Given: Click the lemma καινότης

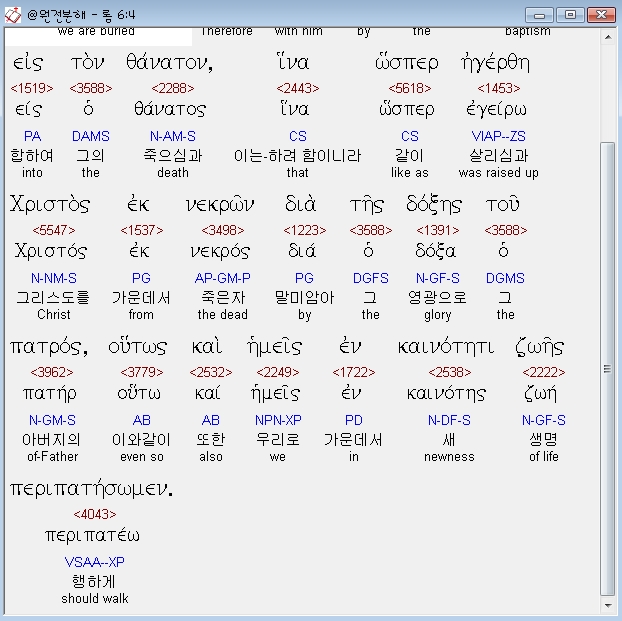Looking at the screenshot, I should point(446,394).
